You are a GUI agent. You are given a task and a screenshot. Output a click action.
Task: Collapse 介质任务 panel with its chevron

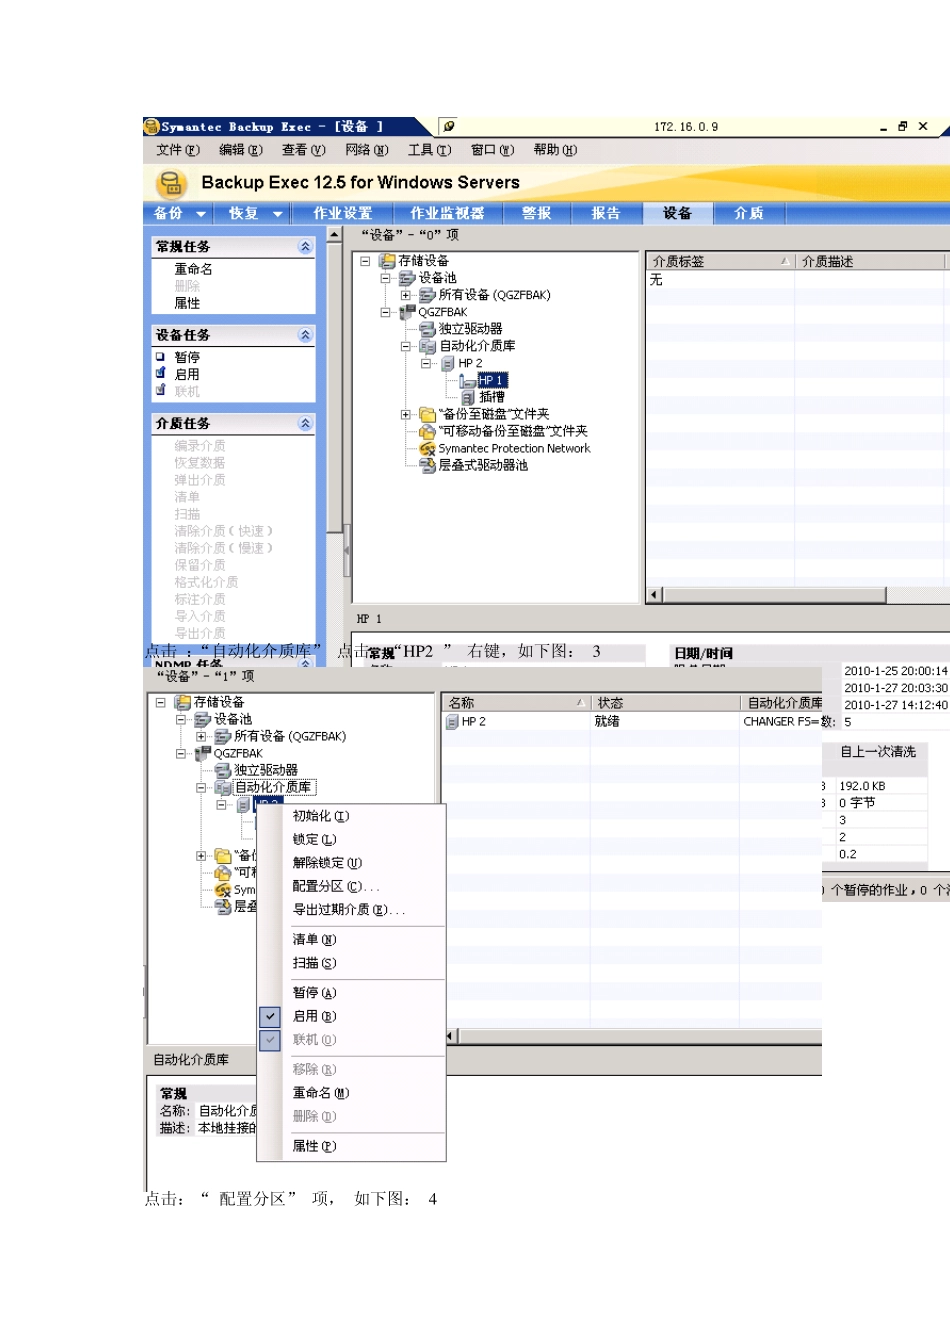305,424
